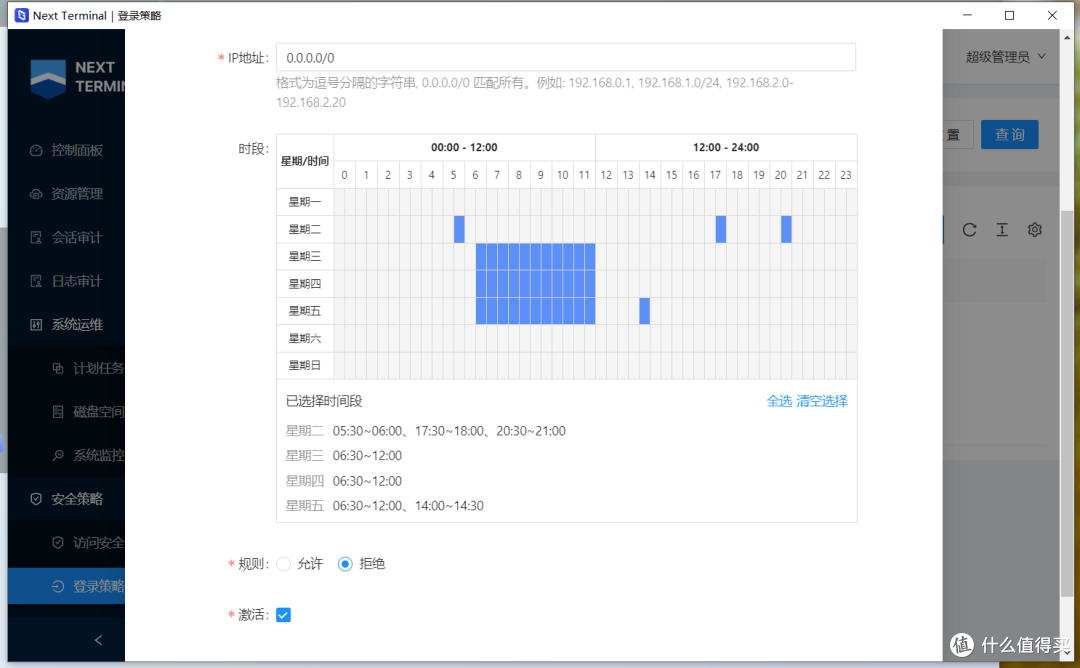Viewport: 1080px width, 668px height.
Task: Collapse sidebar with left arrow
Action: point(98,640)
